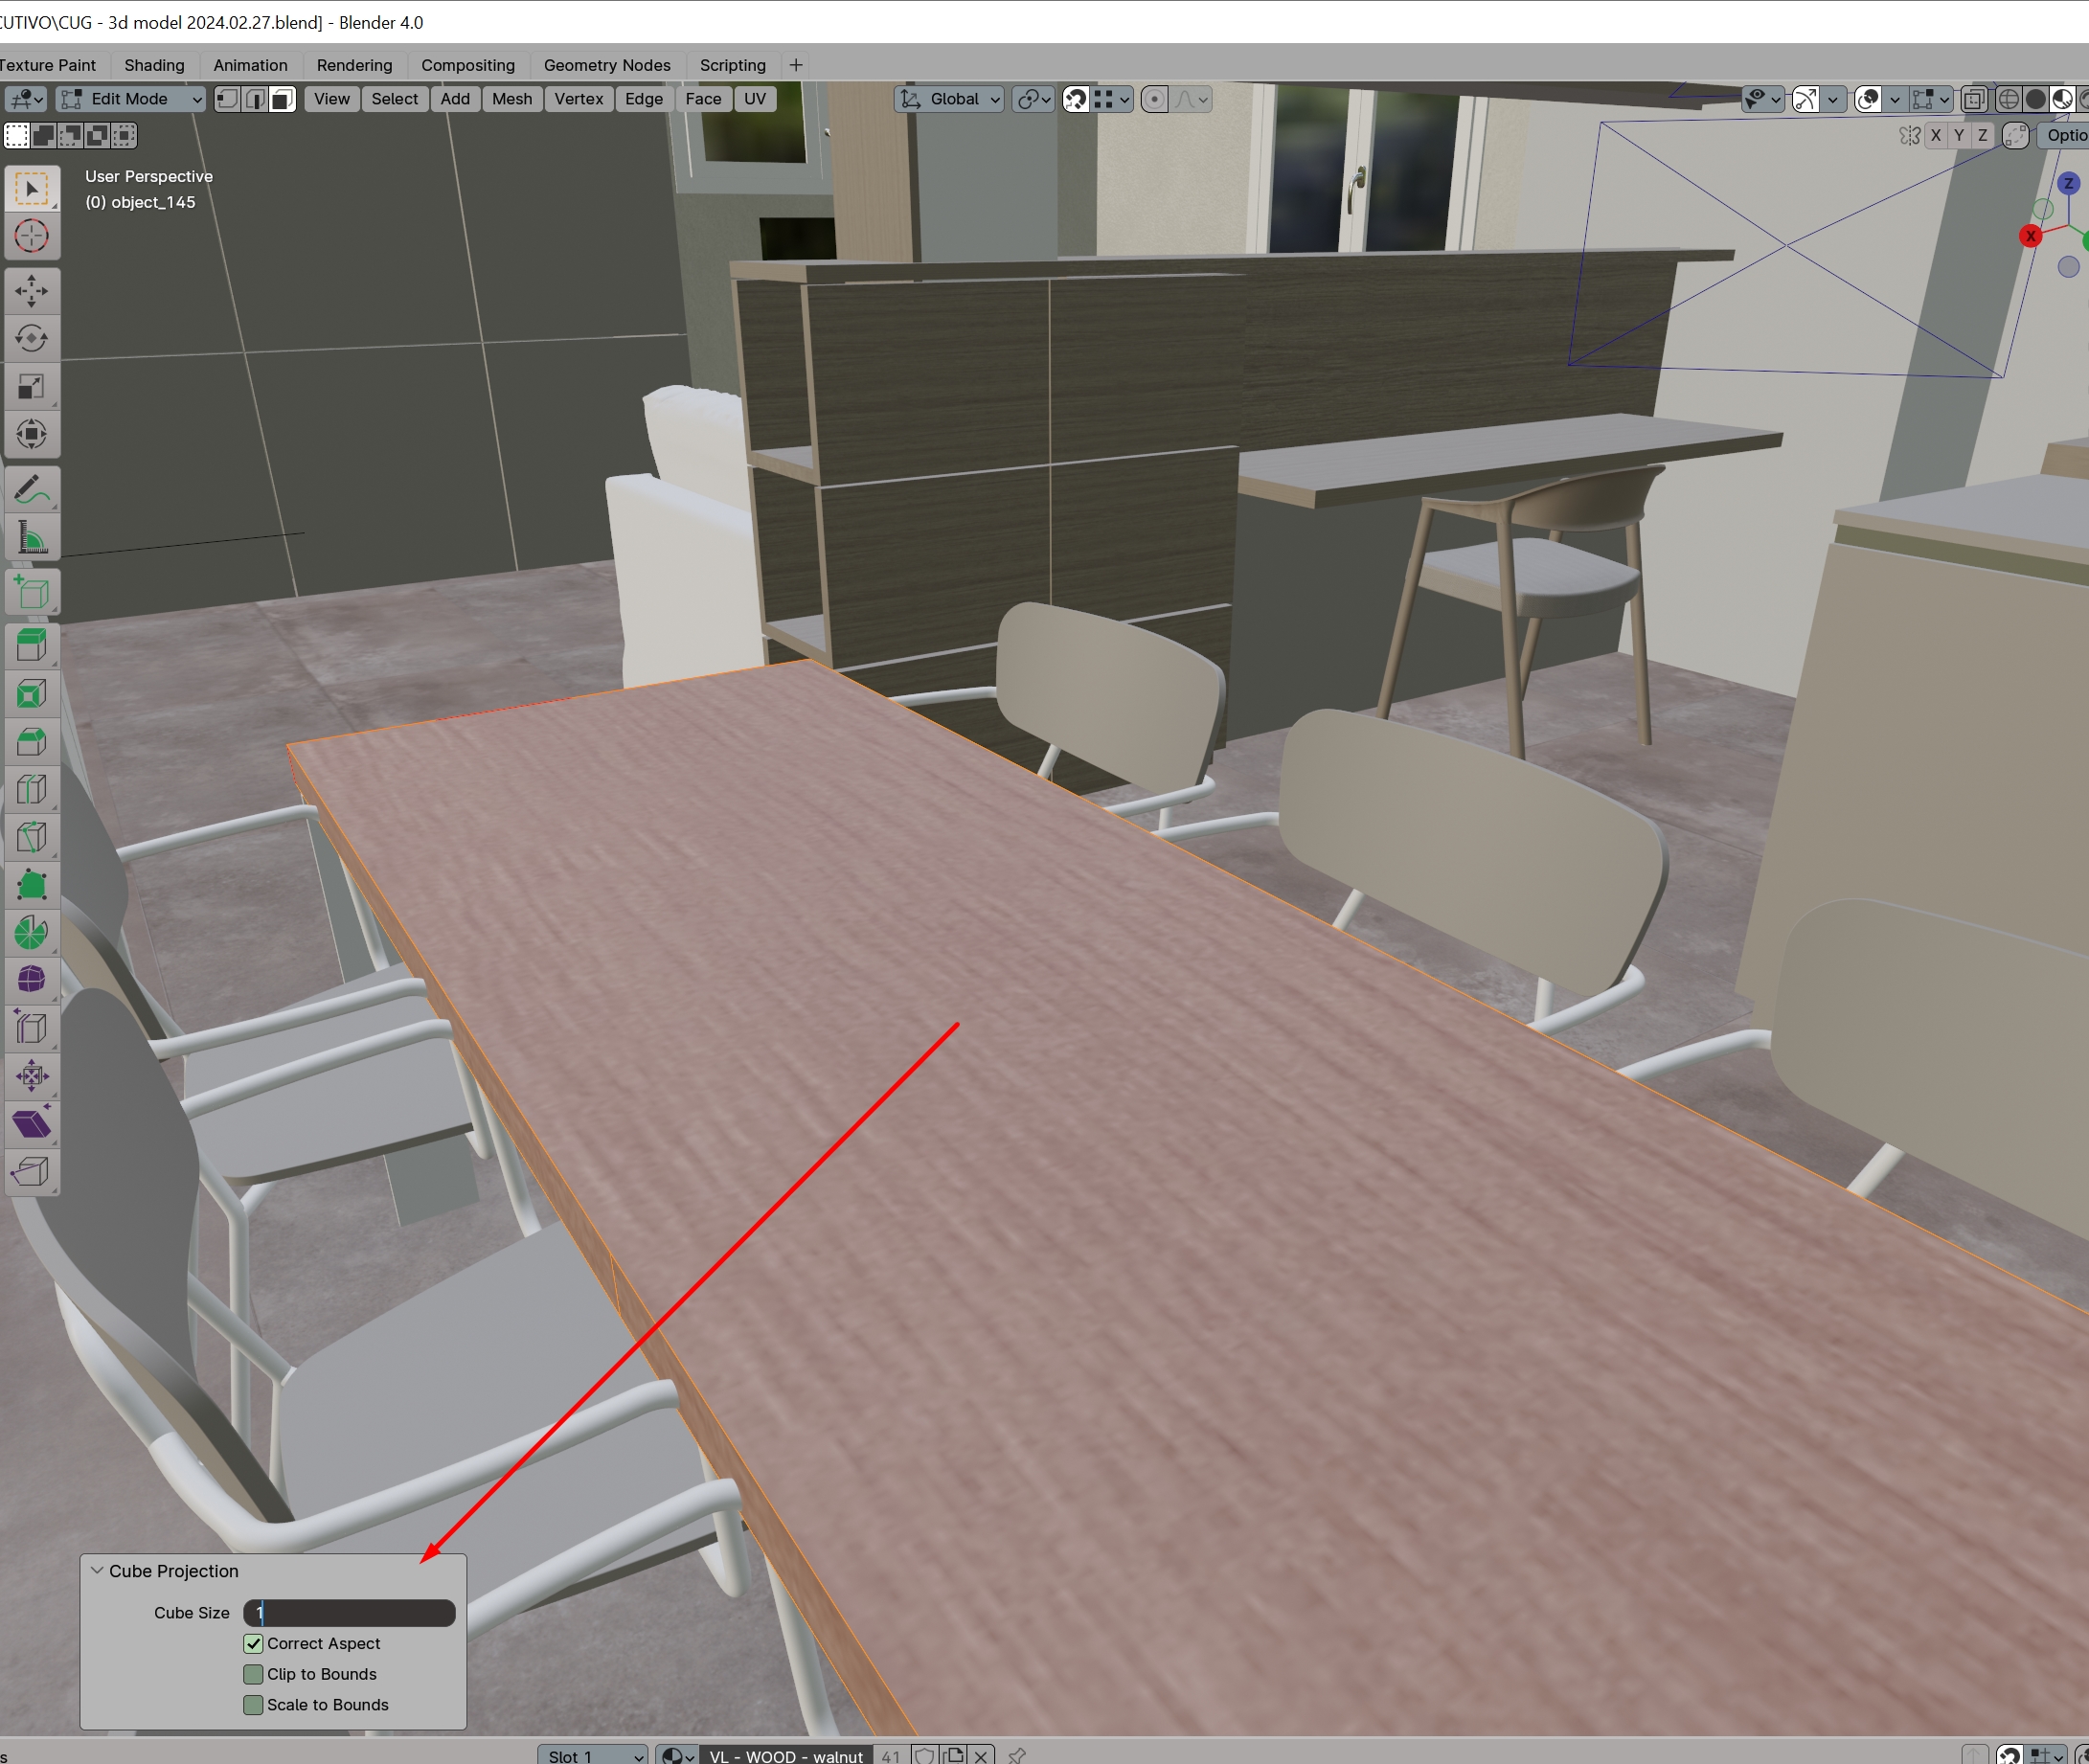The image size is (2089, 1764).
Task: Collapse the Cube Projection panel
Action: point(97,1571)
